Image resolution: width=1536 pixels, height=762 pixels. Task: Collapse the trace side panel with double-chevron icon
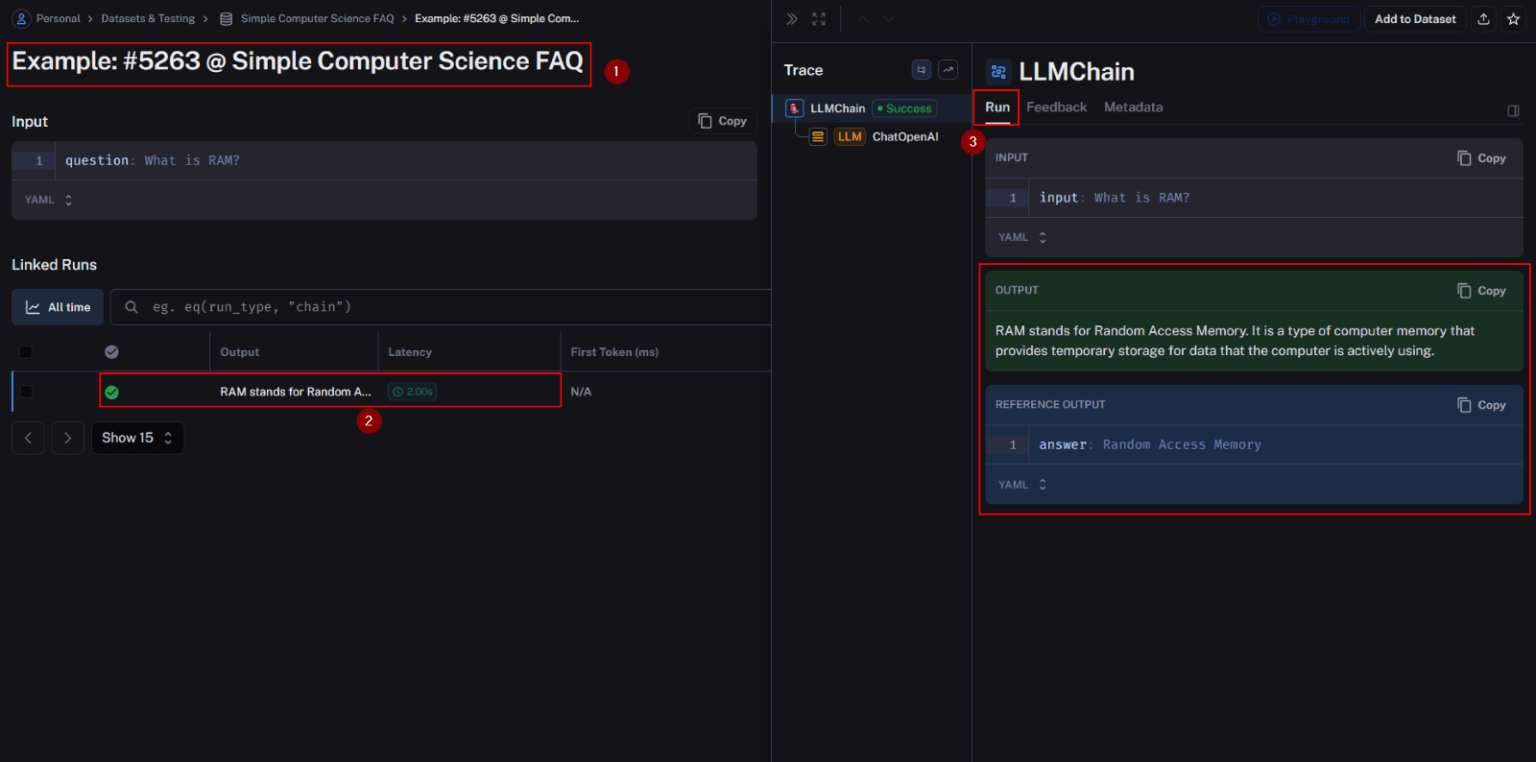tap(792, 19)
